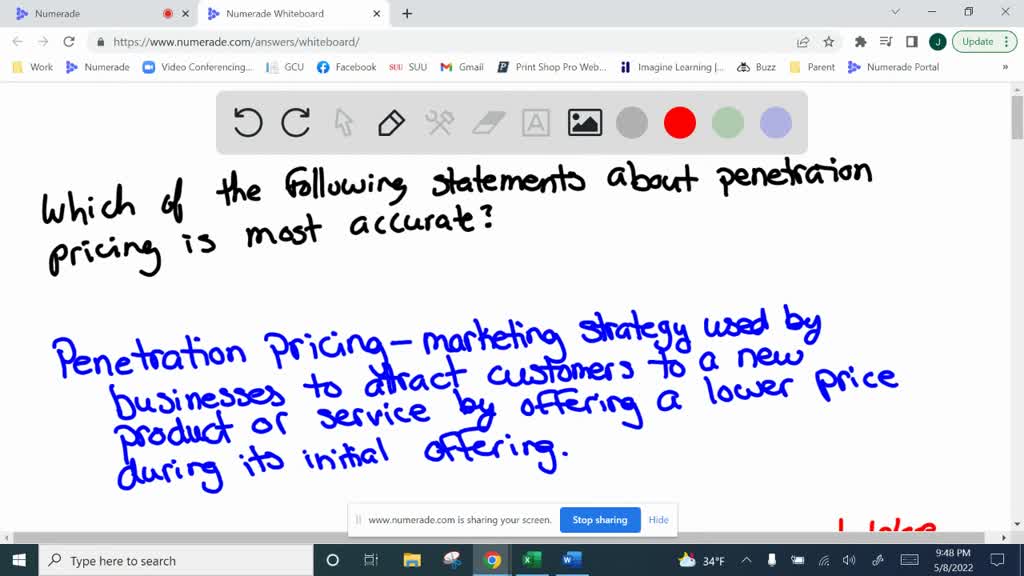
Task: Open the GCU bookmark
Action: point(285,67)
